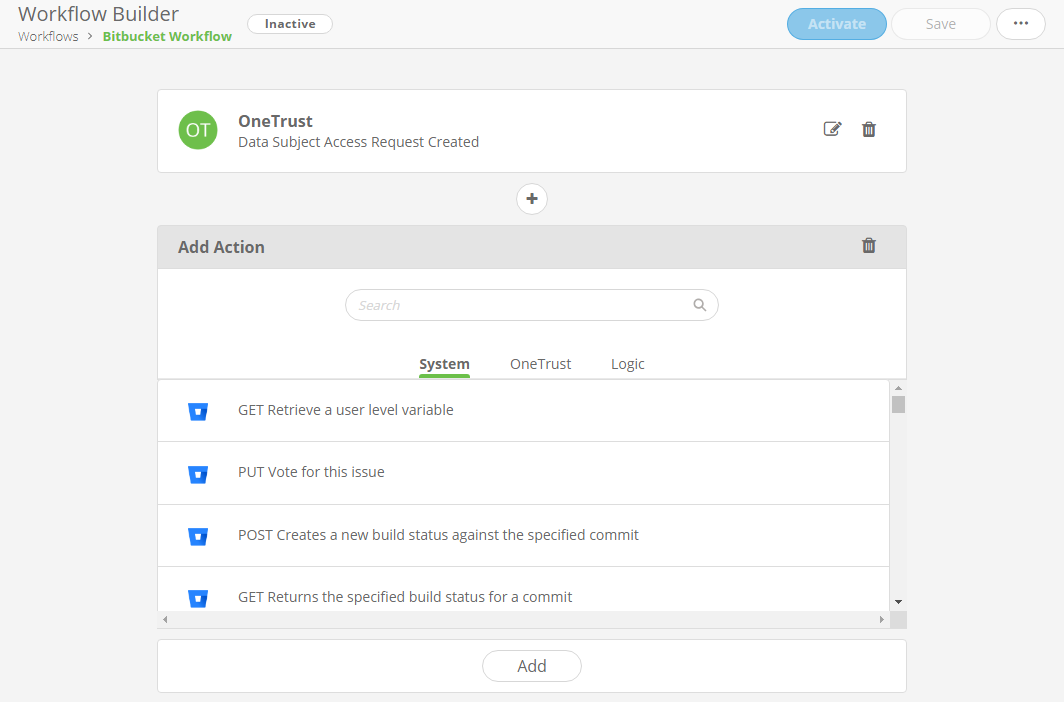Screen dimensions: 1064x702
Task: Switch to the Logic tab
Action: [x=627, y=364]
